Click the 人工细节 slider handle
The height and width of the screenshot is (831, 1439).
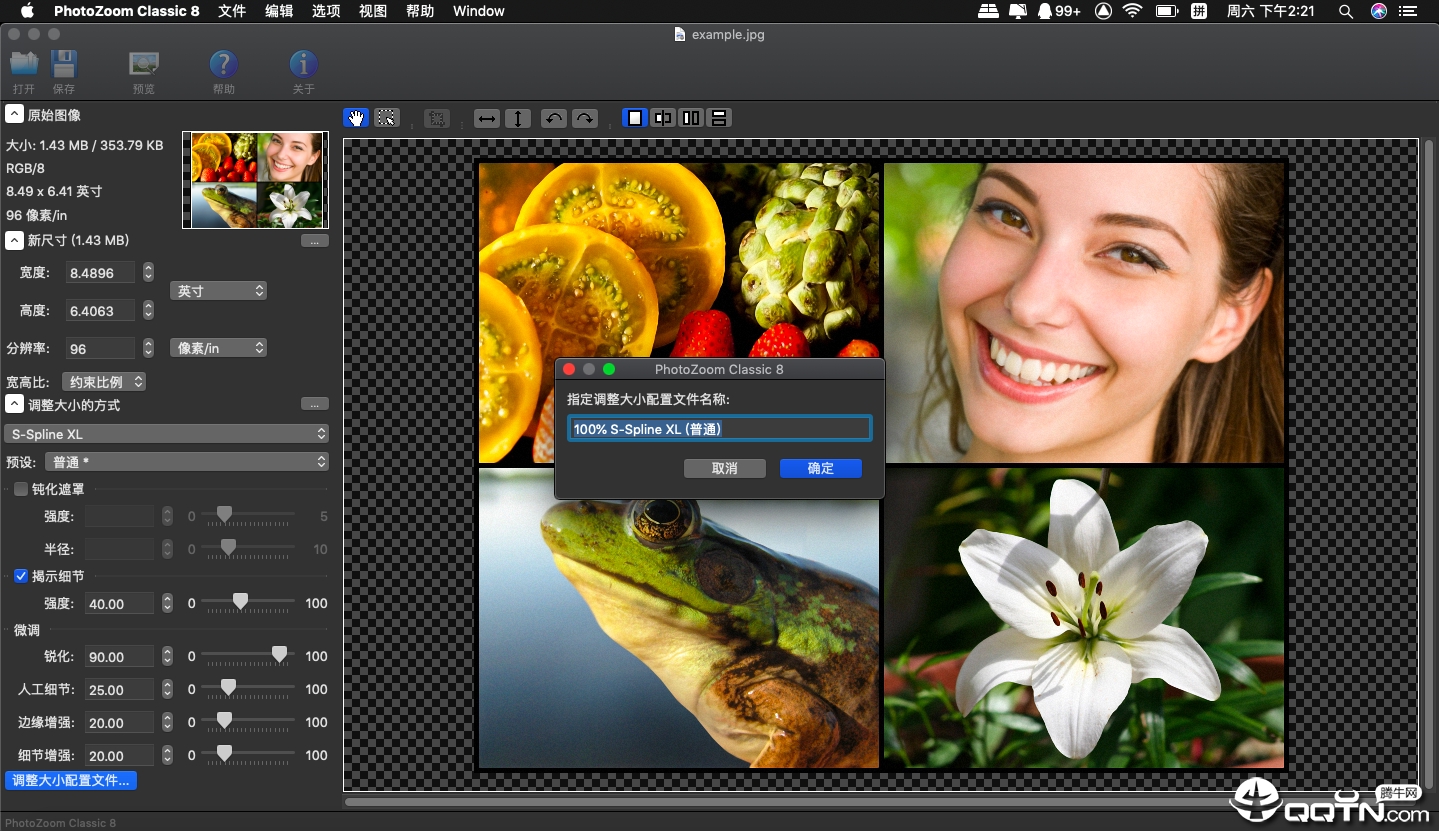228,688
